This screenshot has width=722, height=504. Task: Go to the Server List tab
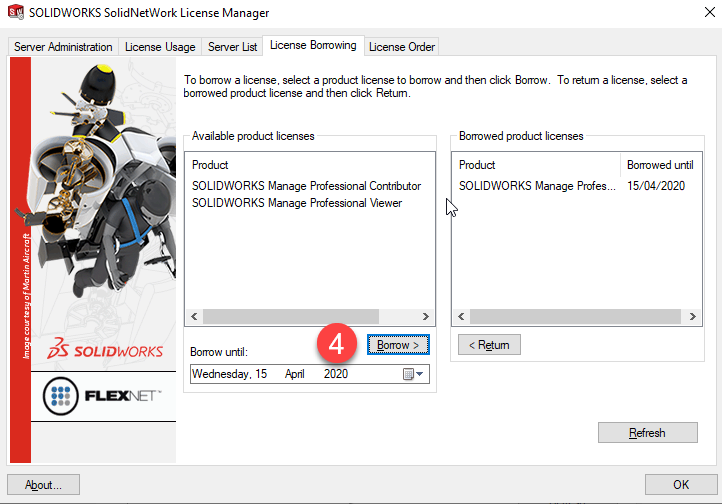[231, 47]
